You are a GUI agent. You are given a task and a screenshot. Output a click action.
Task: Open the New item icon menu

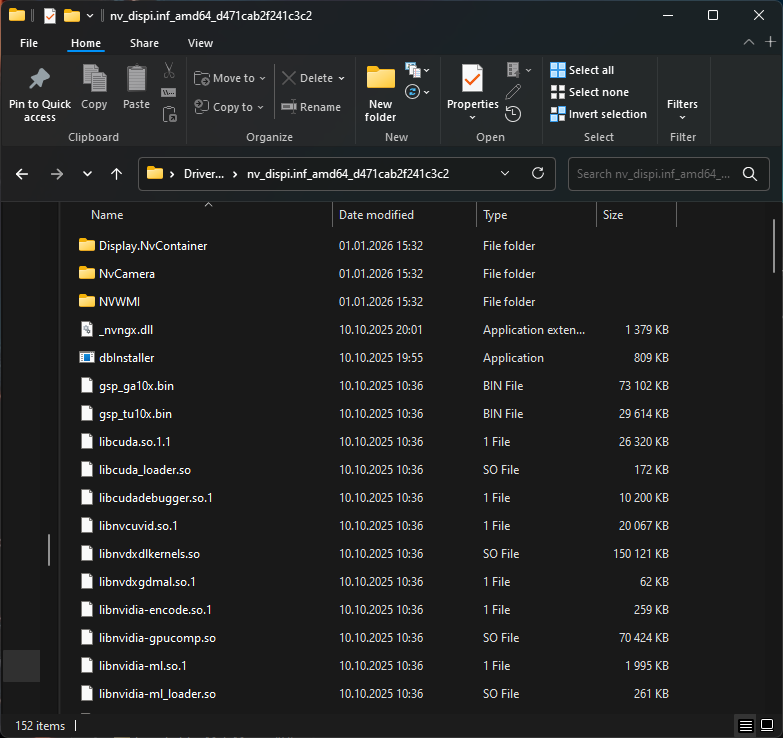pos(417,70)
